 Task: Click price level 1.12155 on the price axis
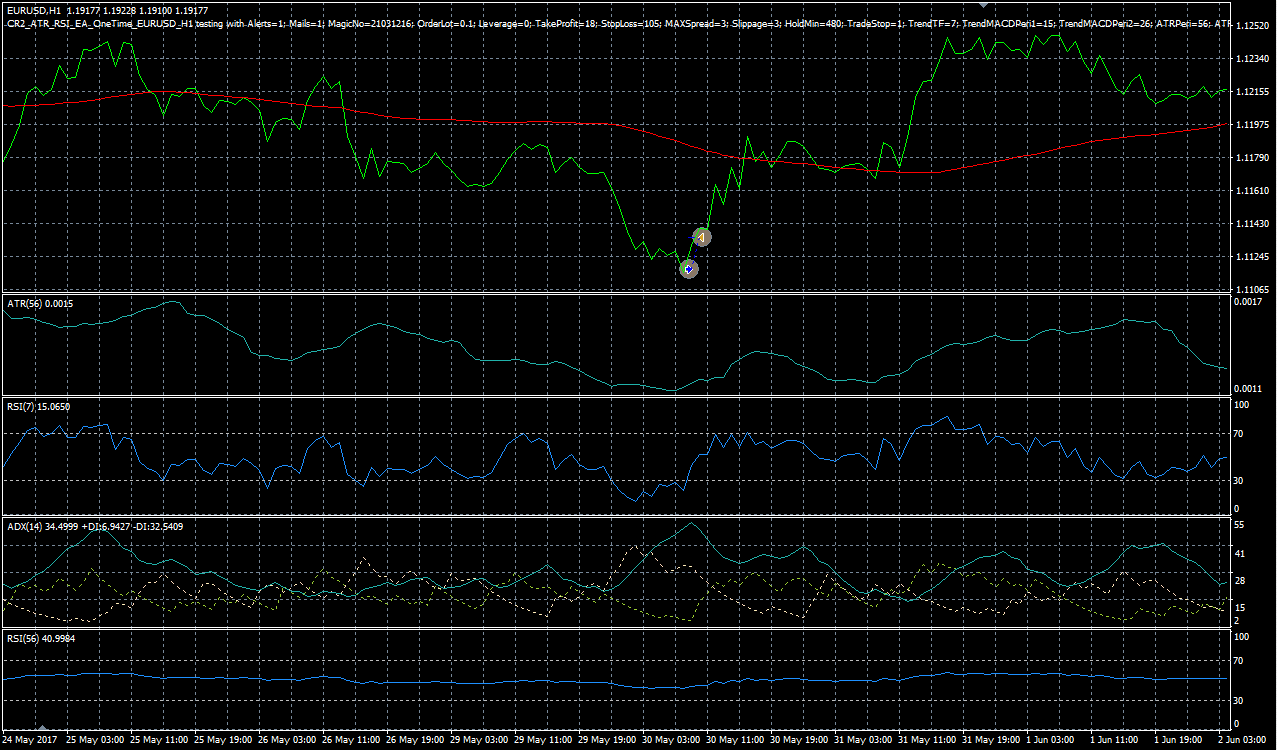(x=1253, y=92)
